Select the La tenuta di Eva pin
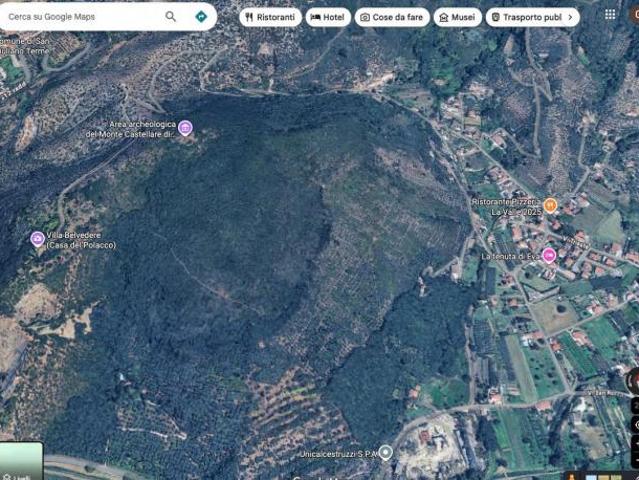639x480 pixels. (549, 255)
